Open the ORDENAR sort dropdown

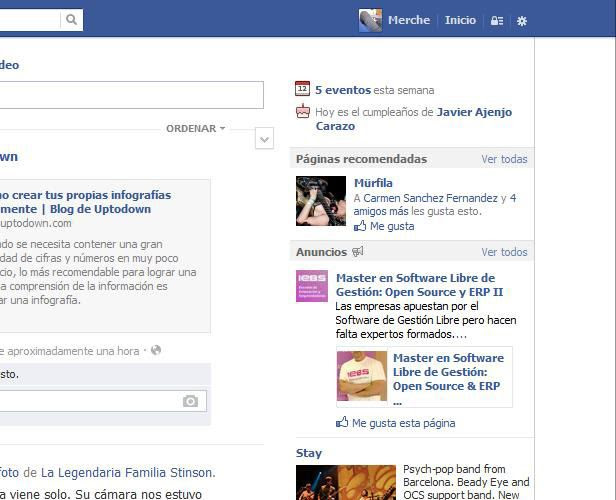(x=195, y=128)
